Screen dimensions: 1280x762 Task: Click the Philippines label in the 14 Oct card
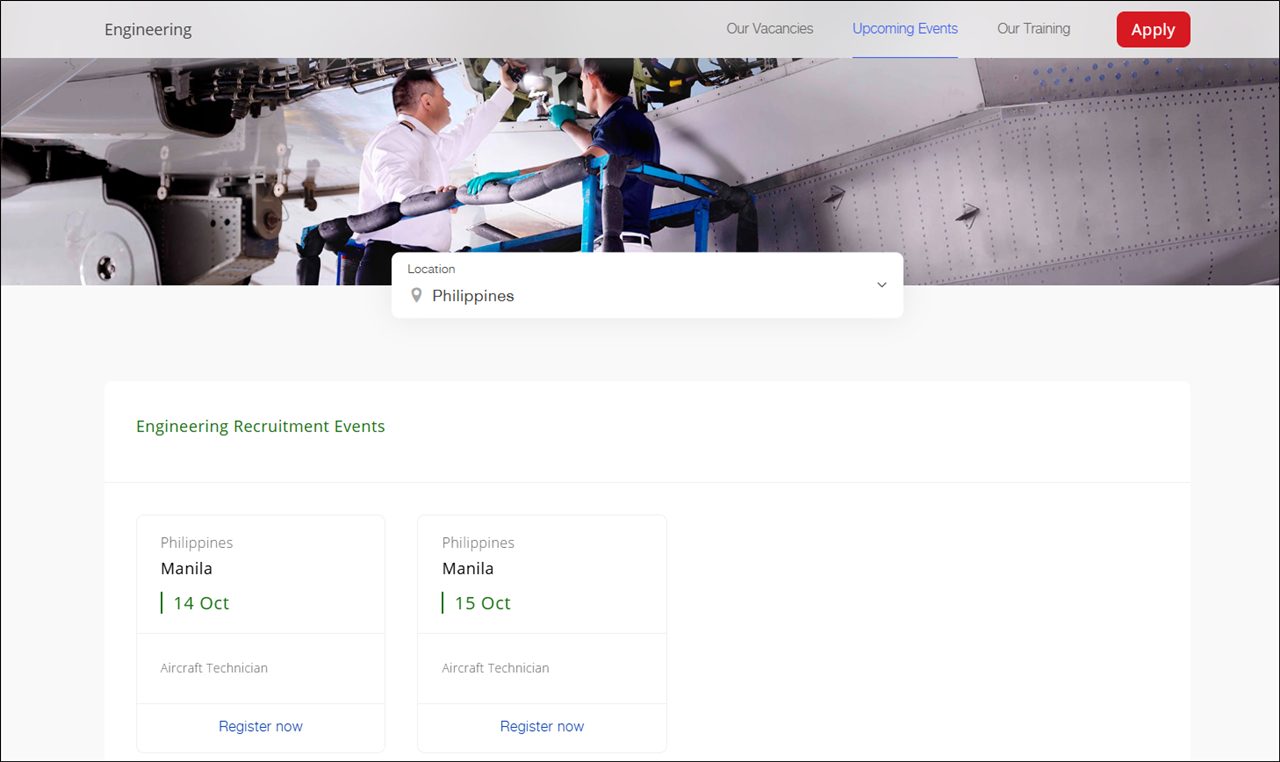click(196, 543)
